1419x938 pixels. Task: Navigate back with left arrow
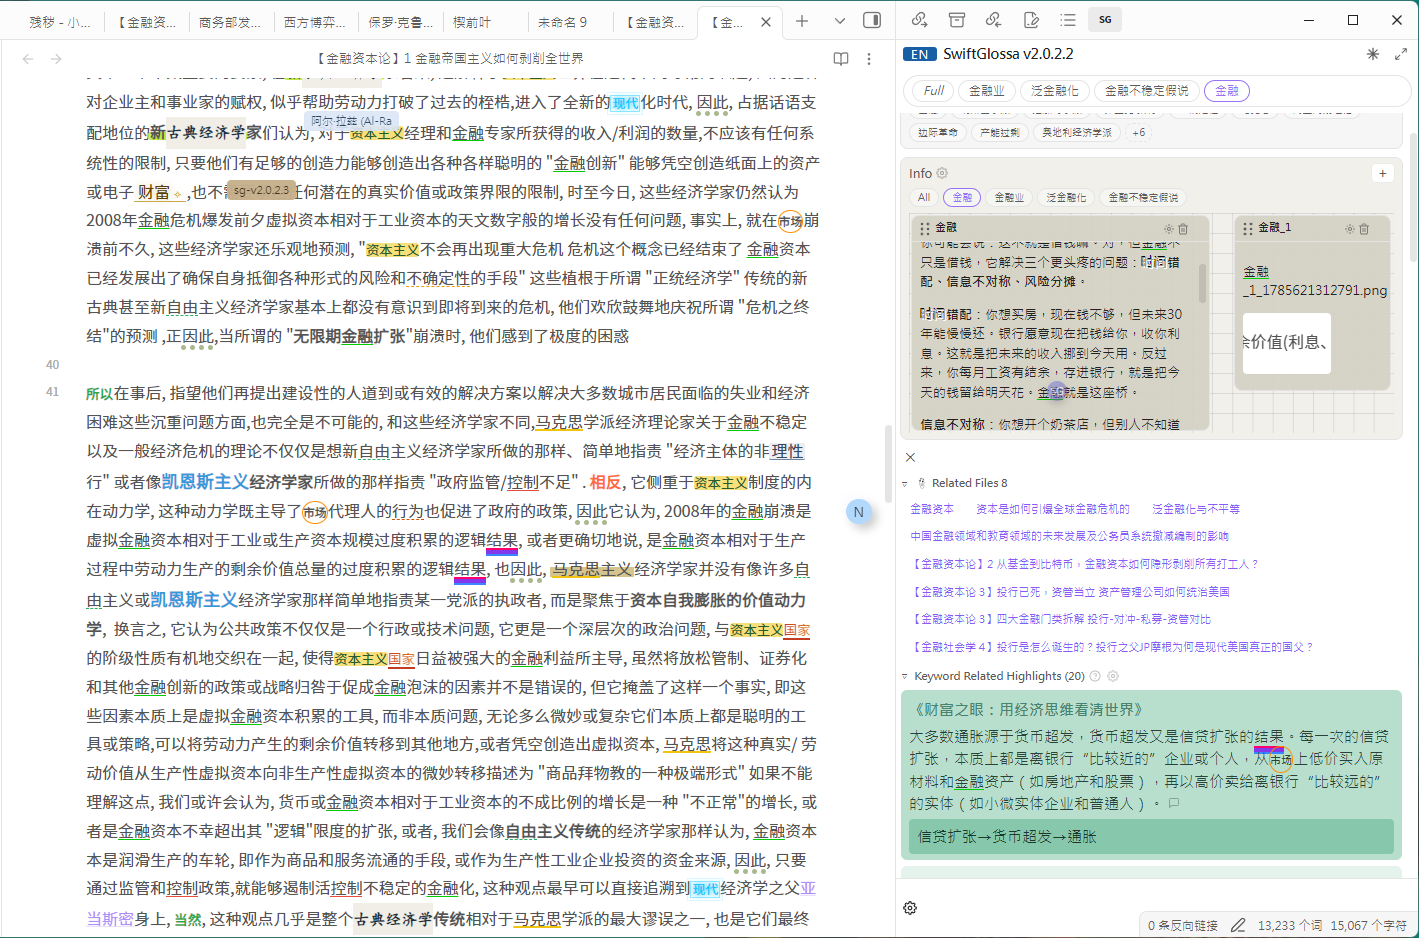pos(28,59)
